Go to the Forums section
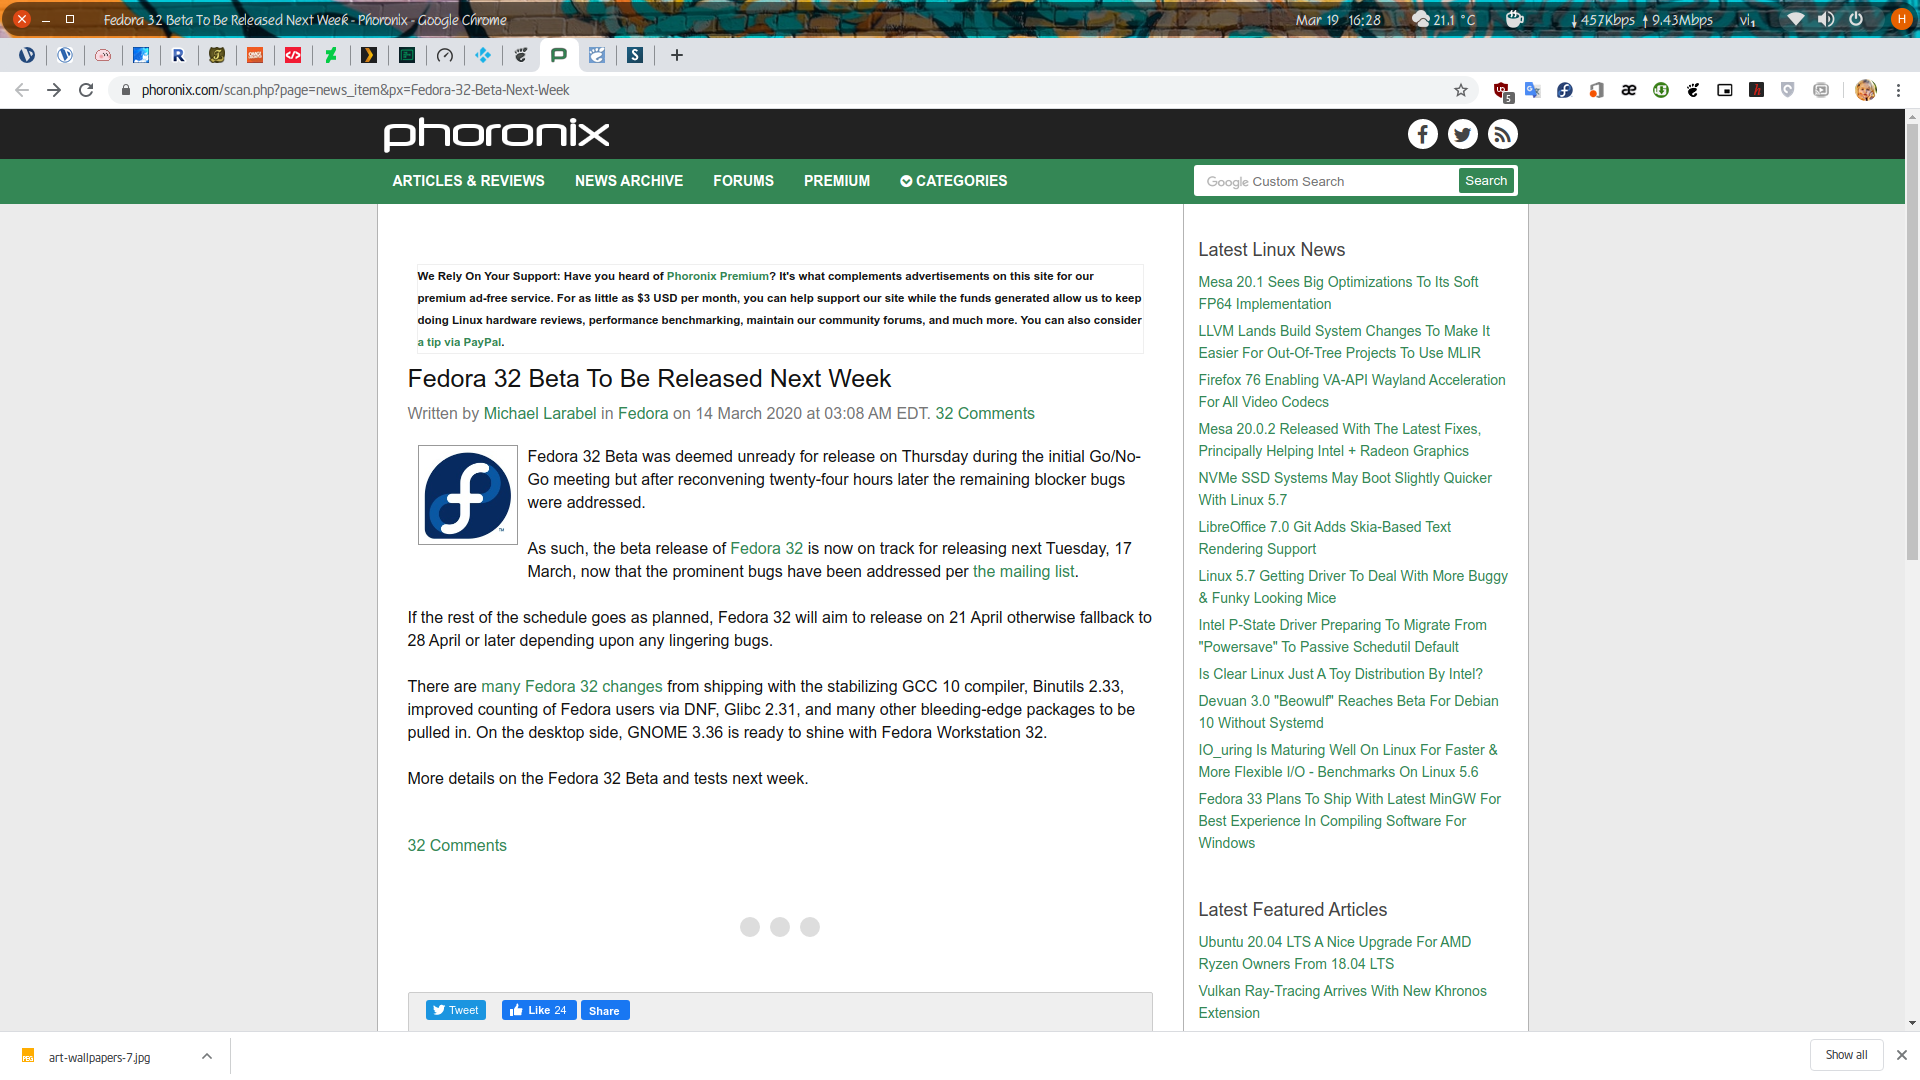This screenshot has width=1920, height=1080. click(743, 181)
